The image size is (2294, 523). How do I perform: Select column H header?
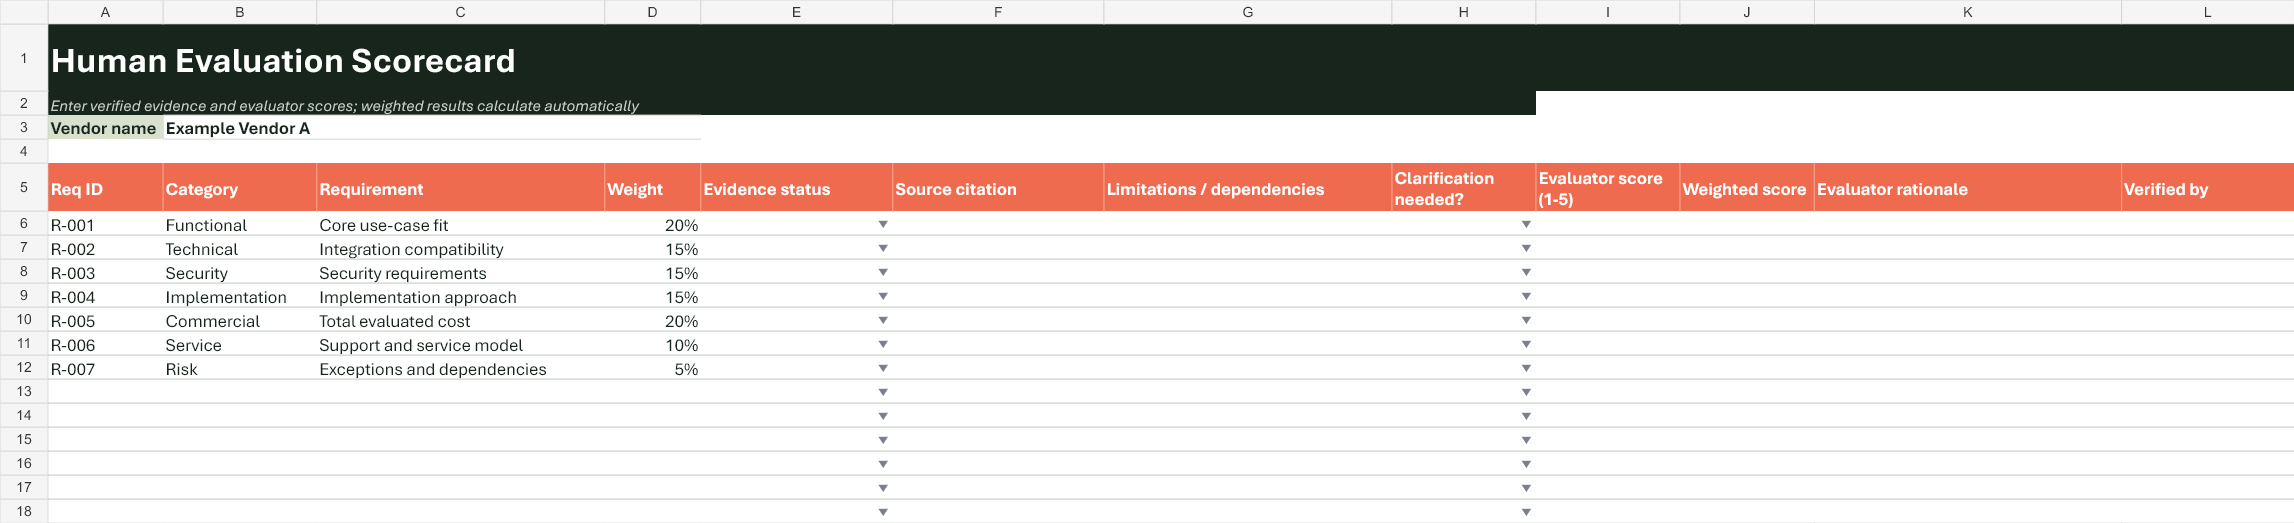[1463, 12]
